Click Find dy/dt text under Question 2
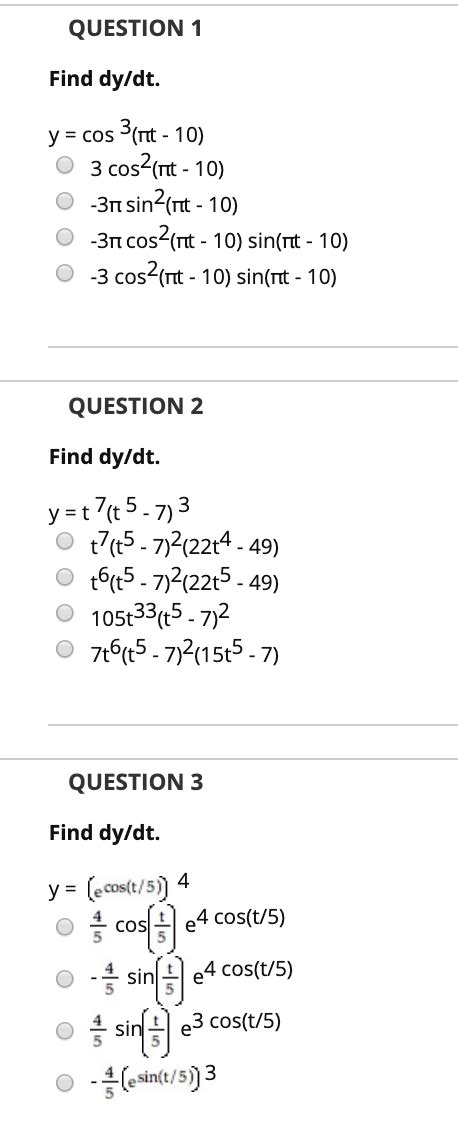This screenshot has width=458, height=1146. (104, 458)
